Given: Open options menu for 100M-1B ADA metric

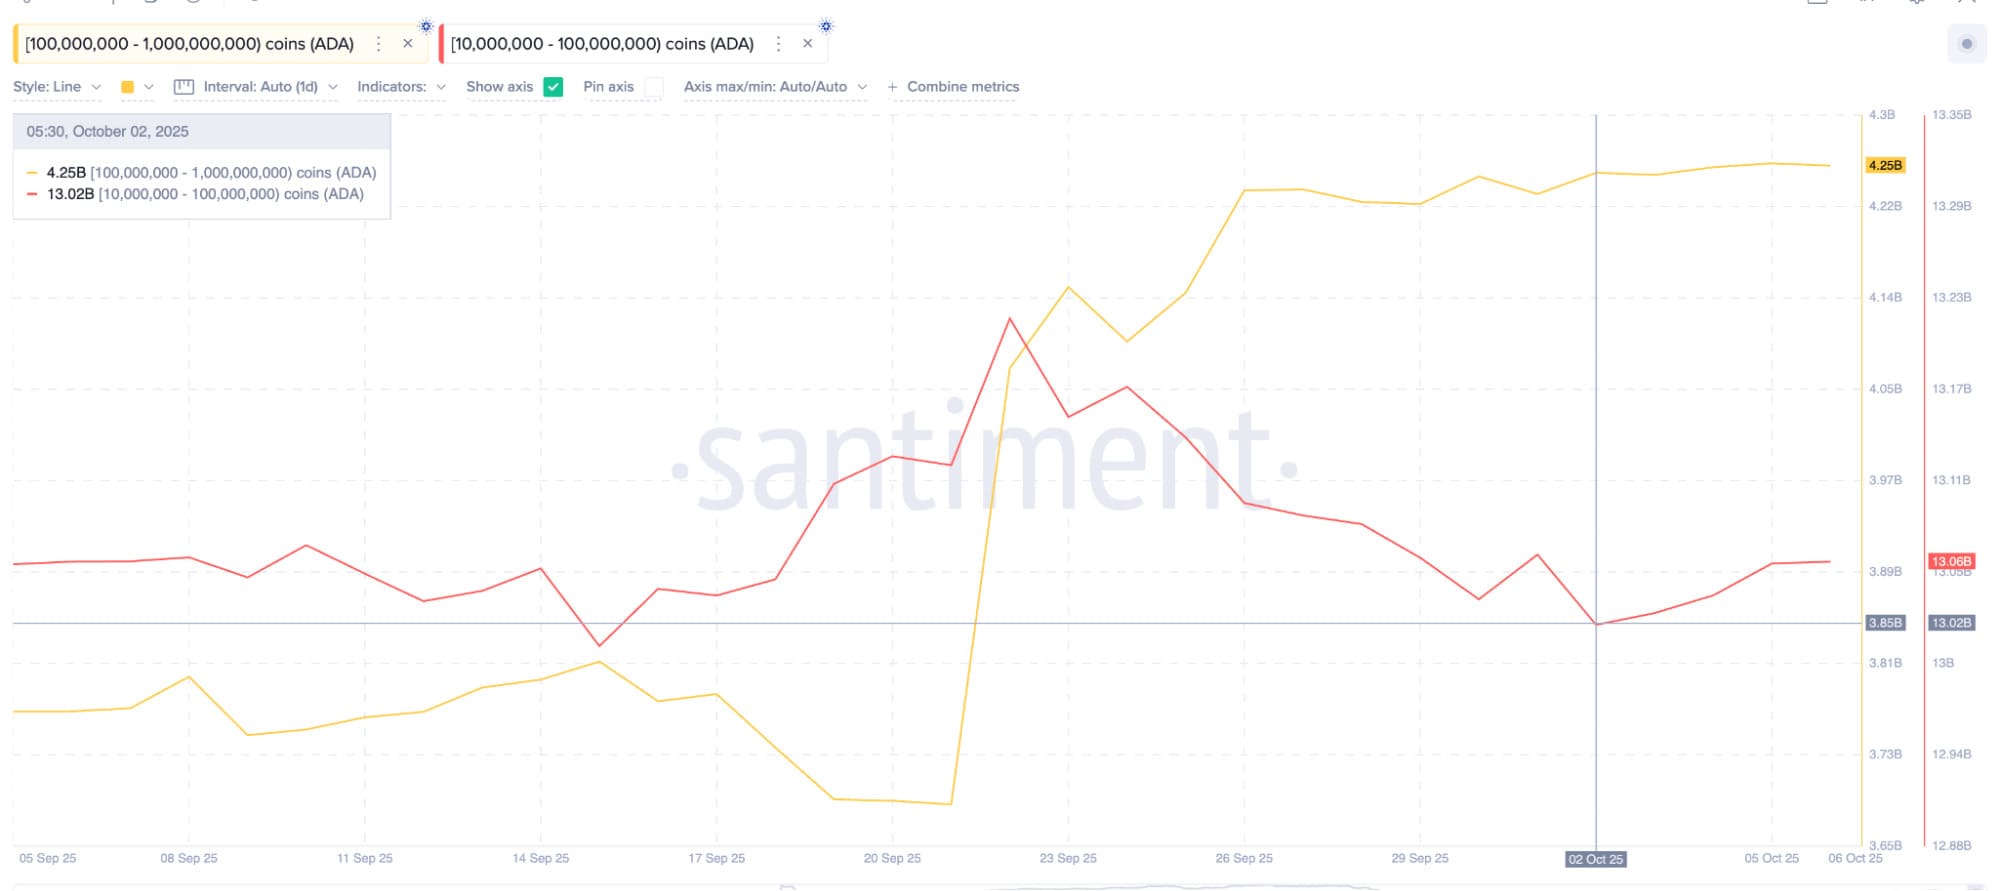Looking at the screenshot, I should tap(378, 44).
